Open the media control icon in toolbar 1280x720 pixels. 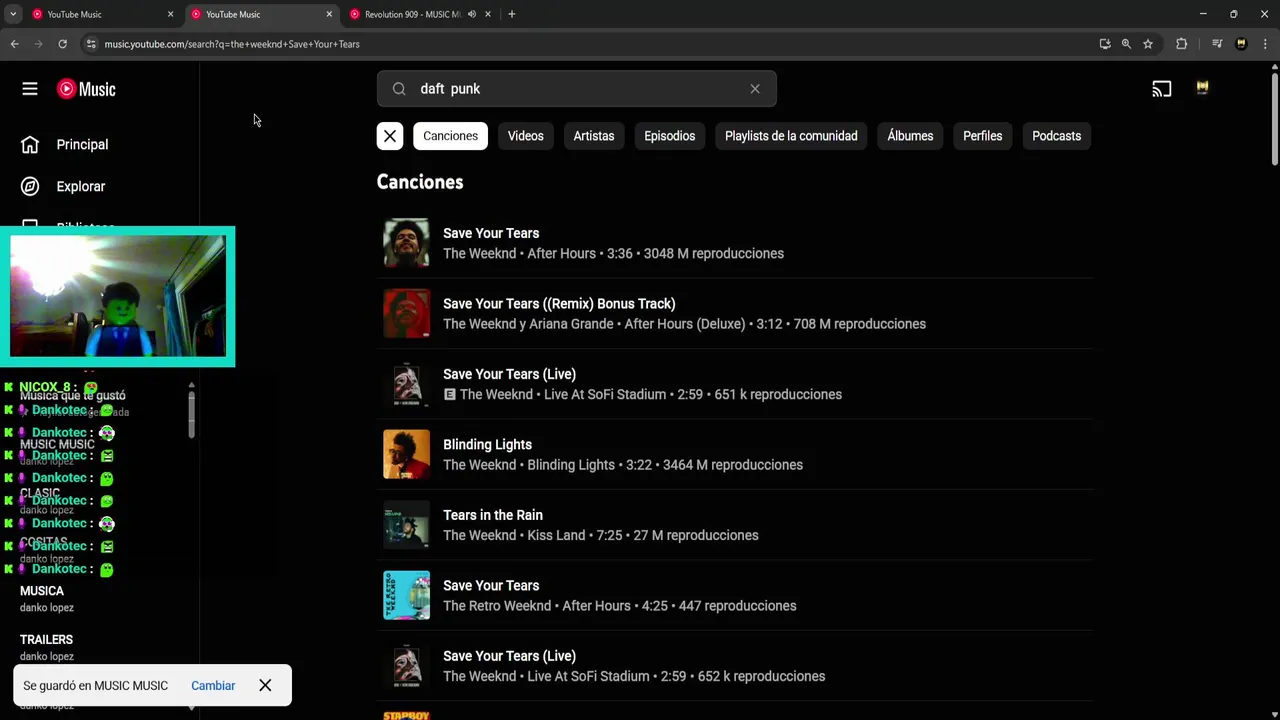1217,44
